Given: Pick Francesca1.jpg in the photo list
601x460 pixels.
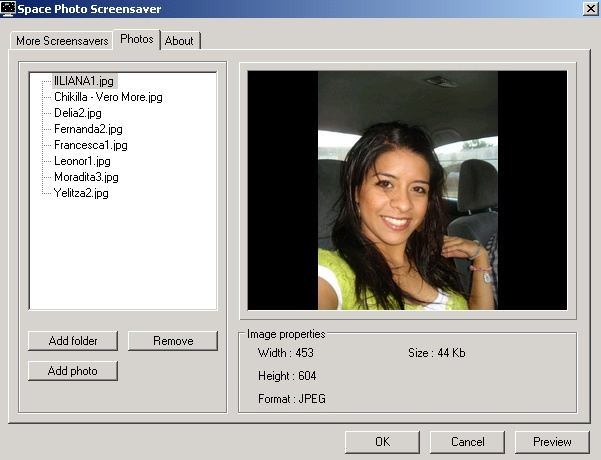Looking at the screenshot, I should click(x=90, y=145).
